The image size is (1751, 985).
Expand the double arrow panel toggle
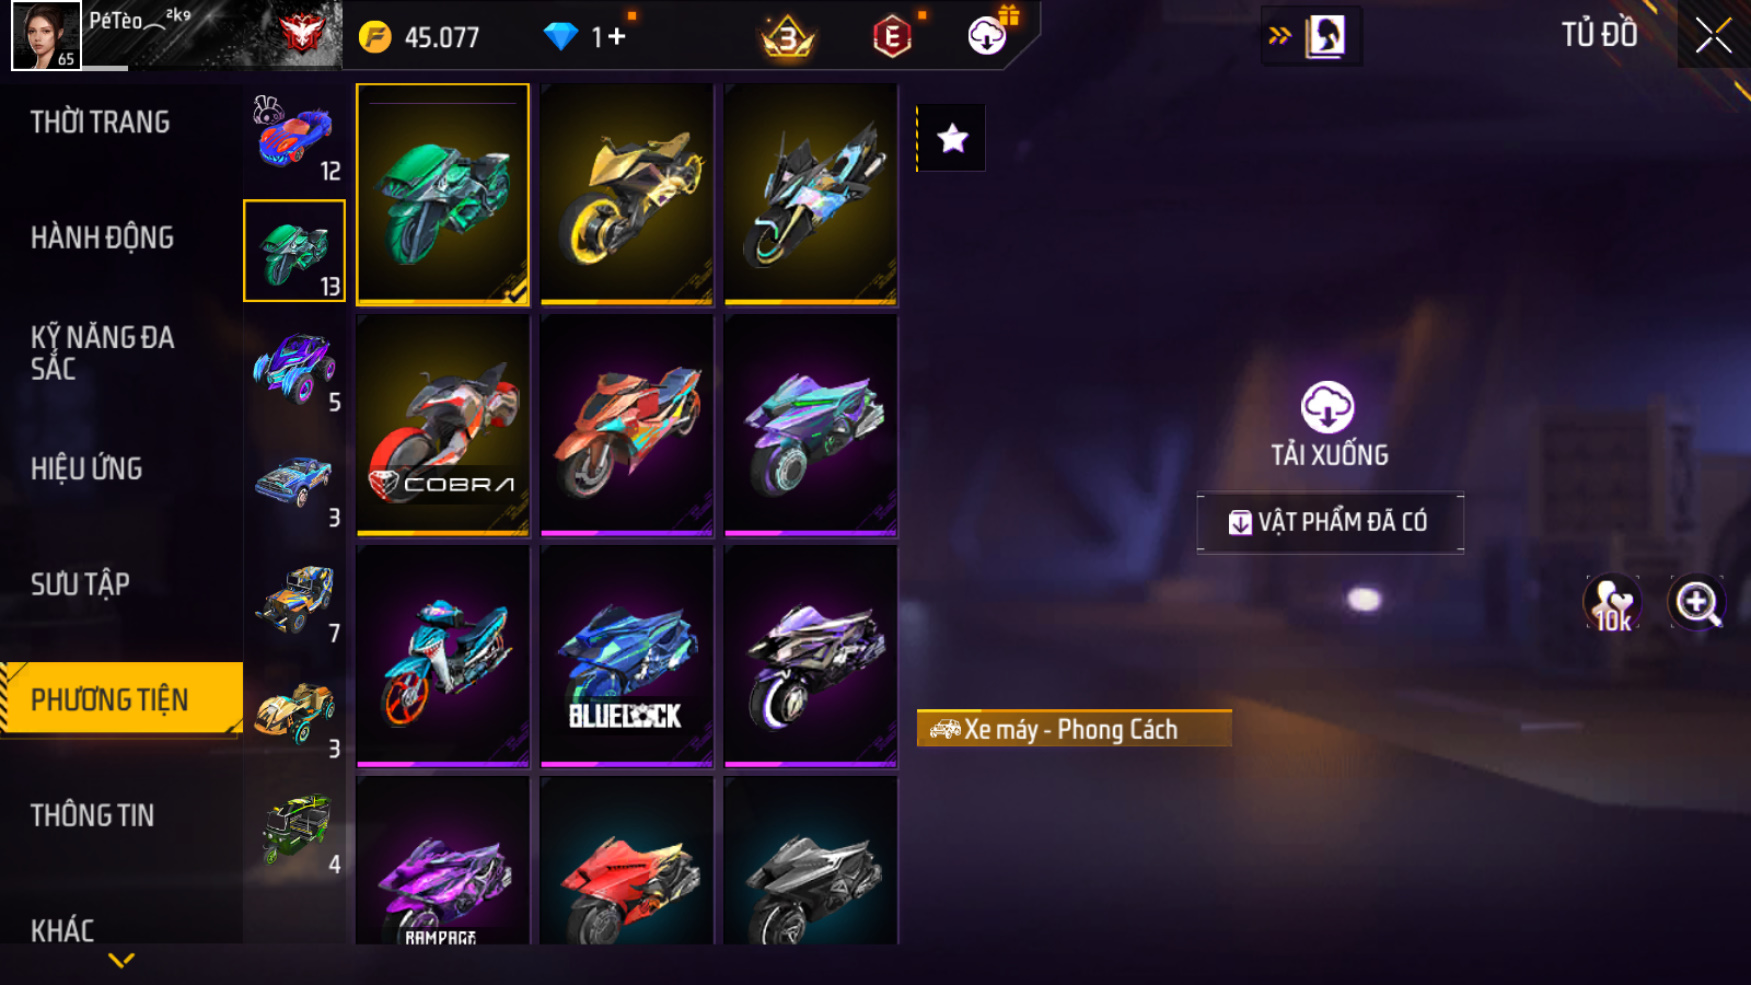(x=1279, y=36)
